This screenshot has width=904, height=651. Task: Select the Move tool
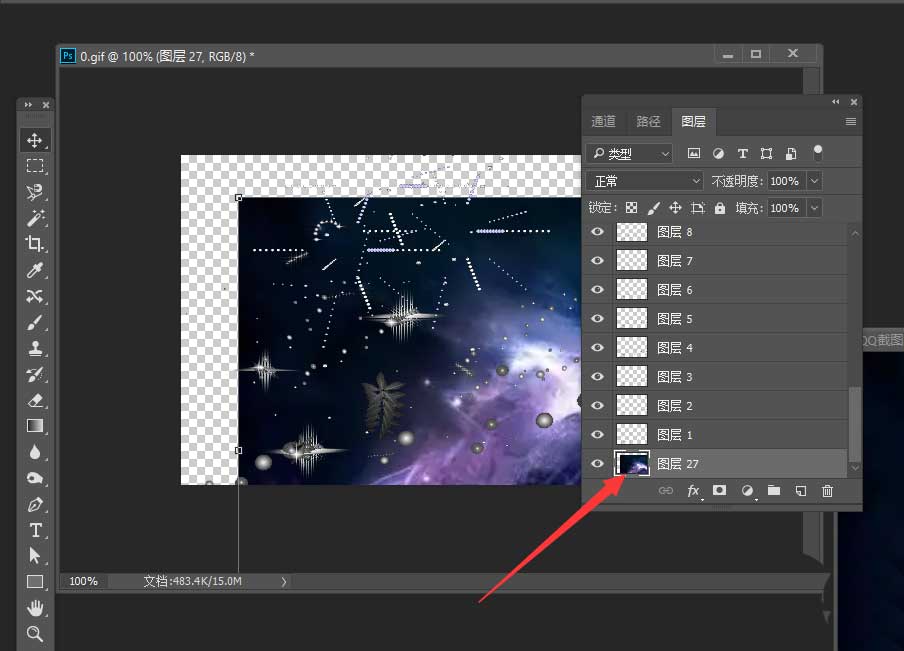coord(35,140)
